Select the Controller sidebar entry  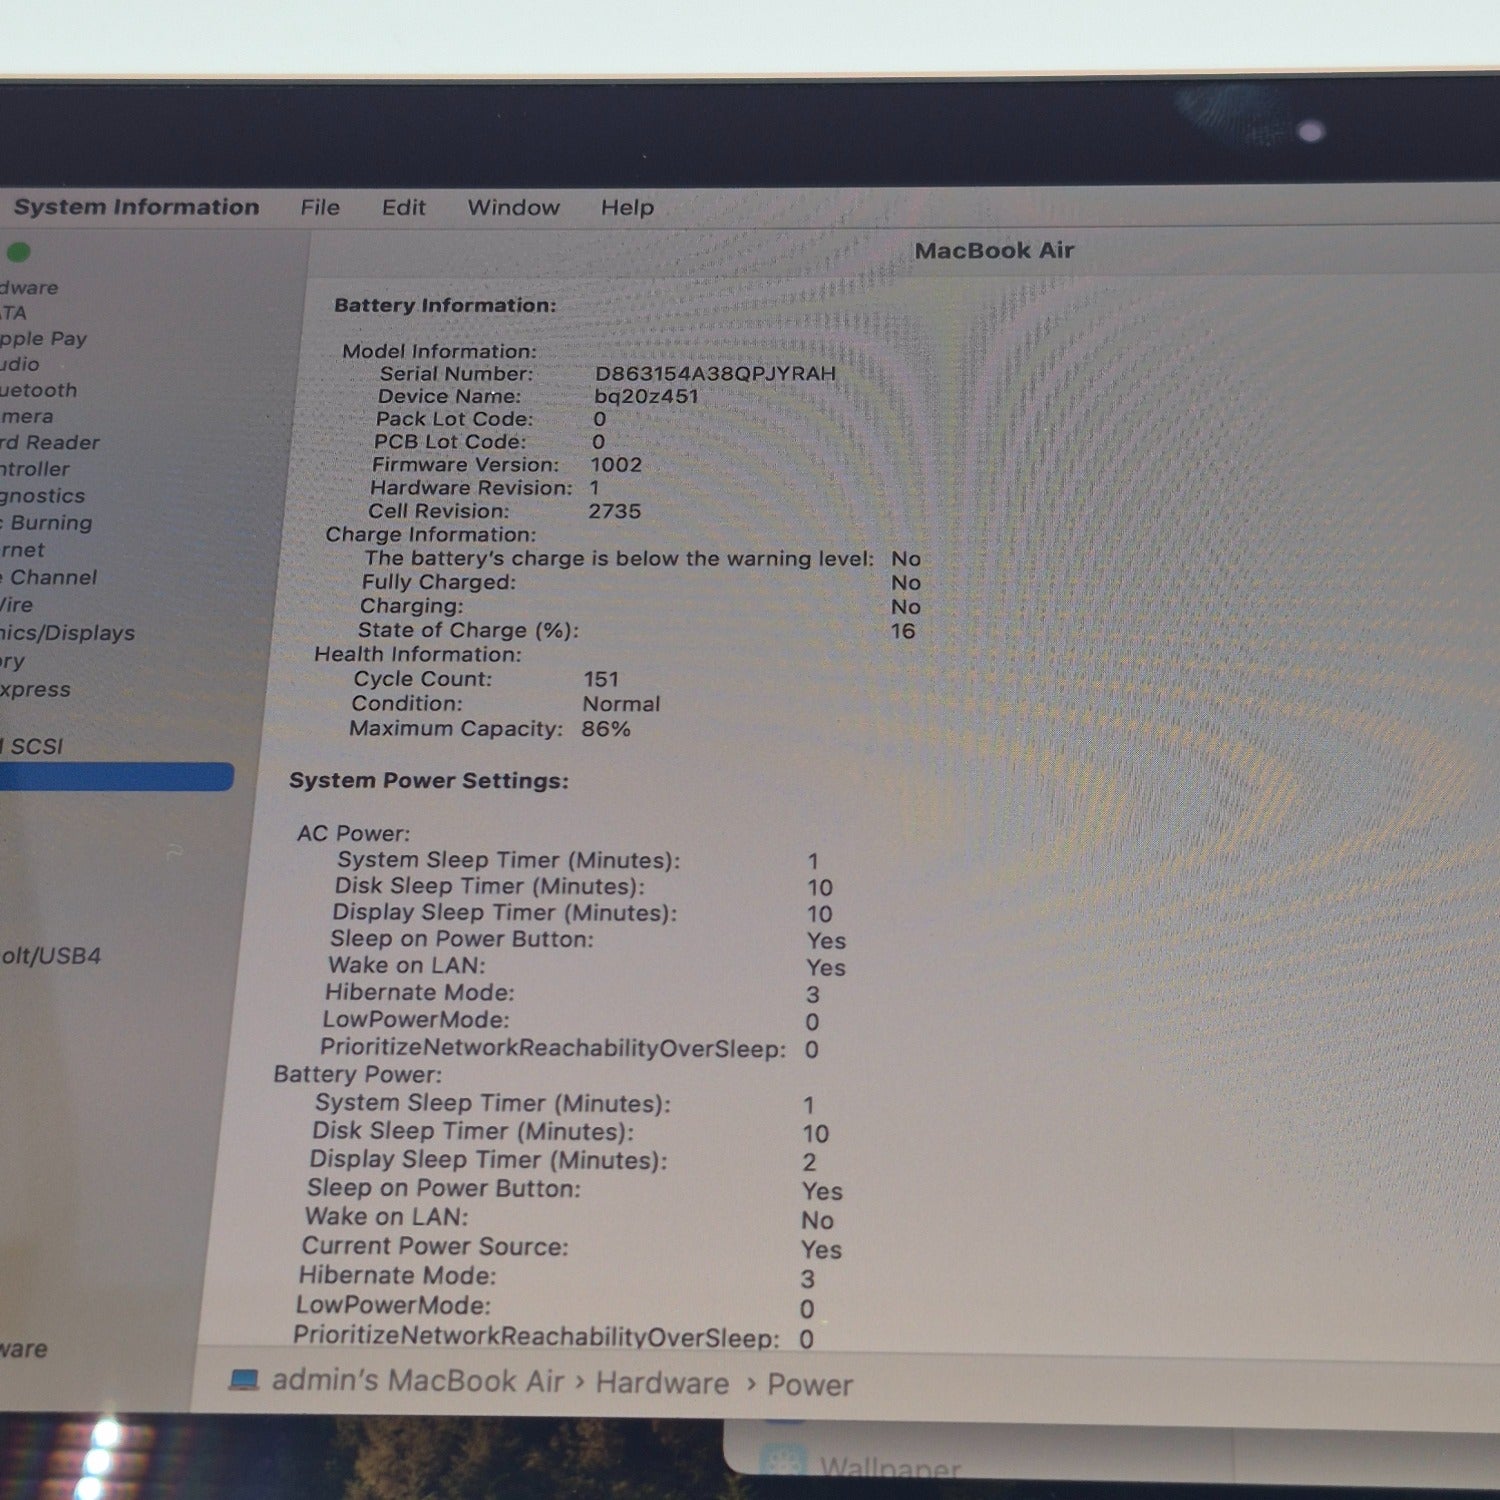[x=35, y=468]
